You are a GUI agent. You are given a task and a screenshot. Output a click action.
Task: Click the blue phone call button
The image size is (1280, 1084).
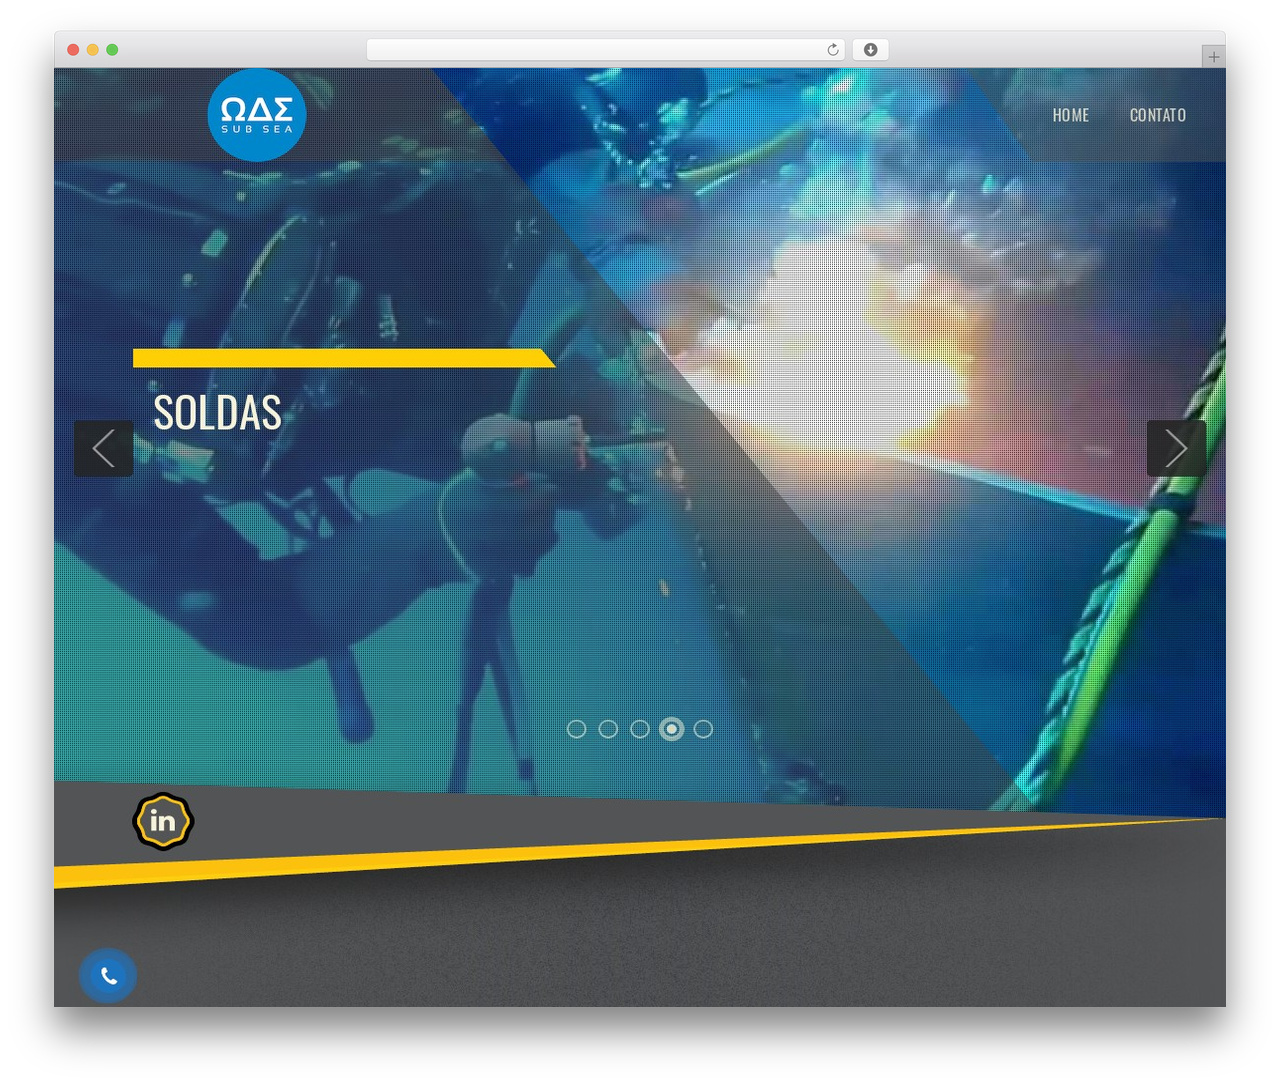pyautogui.click(x=108, y=975)
